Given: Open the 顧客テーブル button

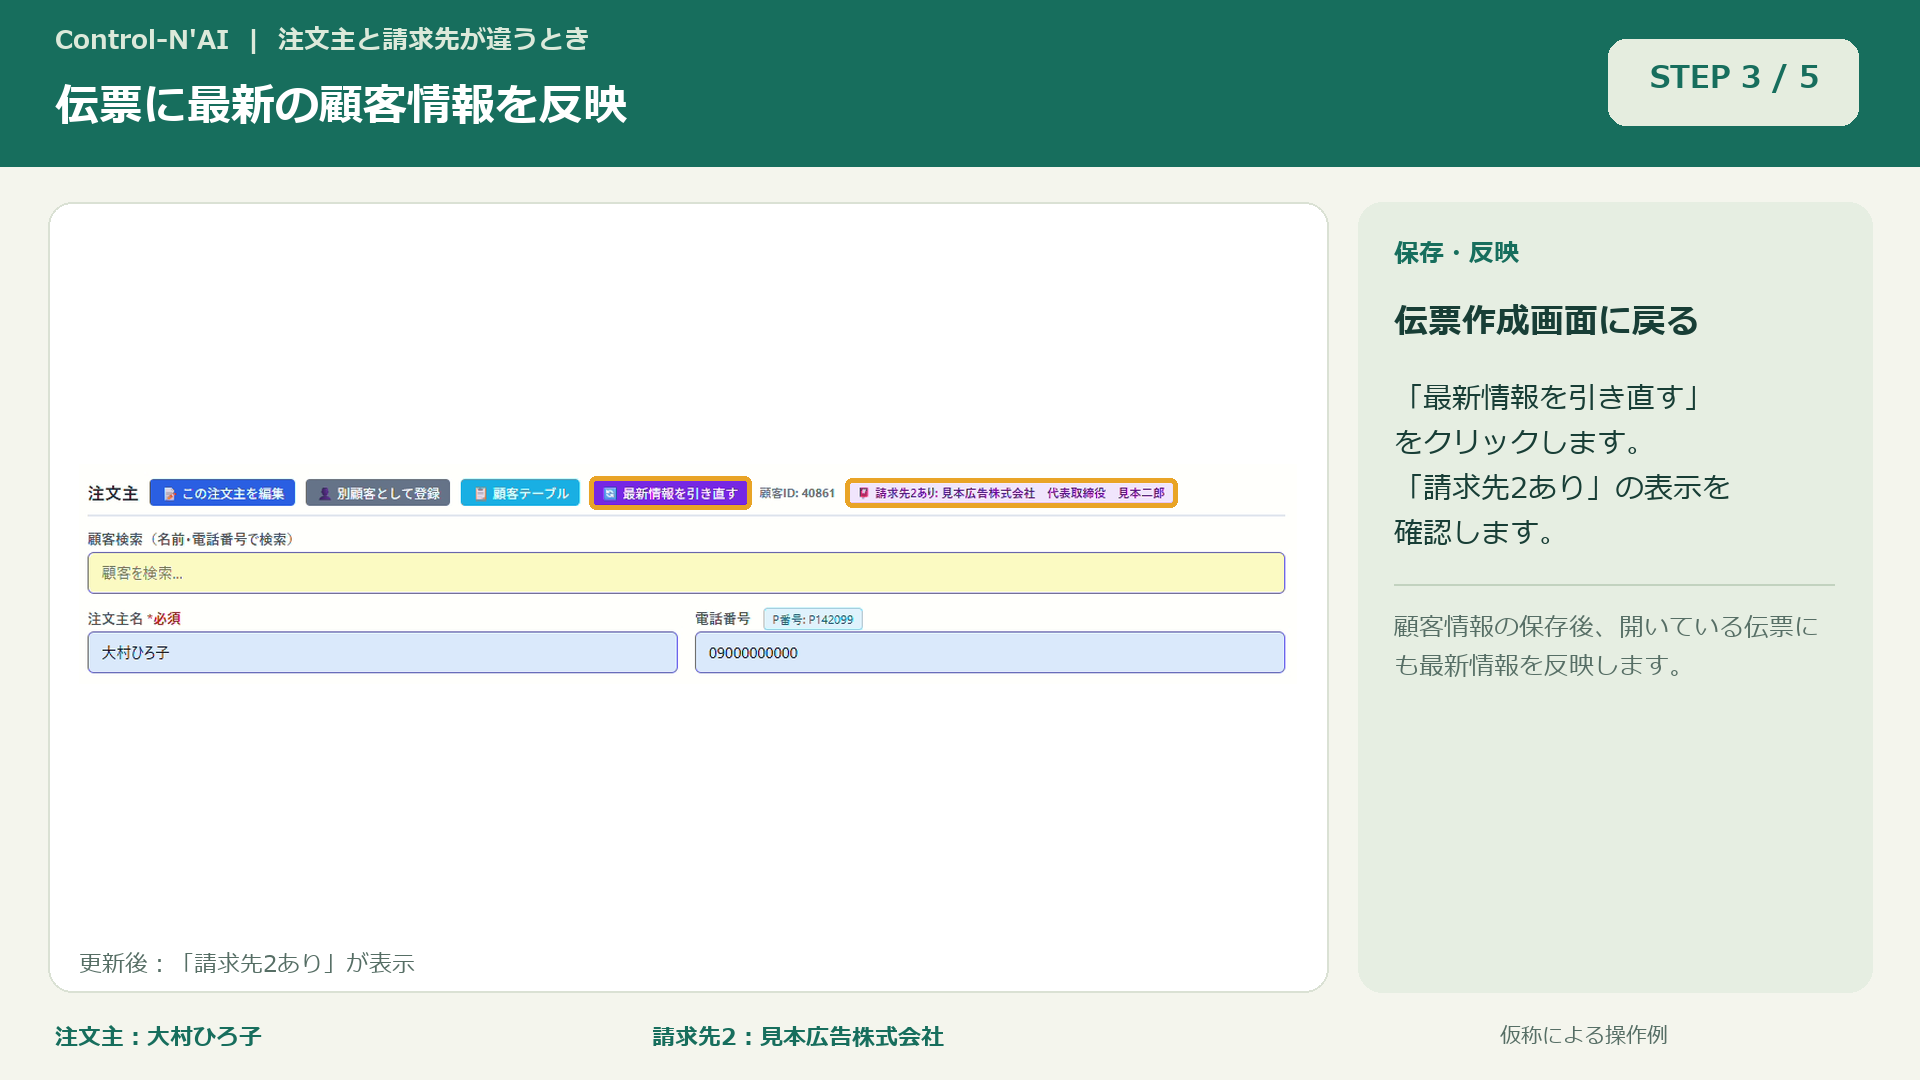Looking at the screenshot, I should (520, 493).
